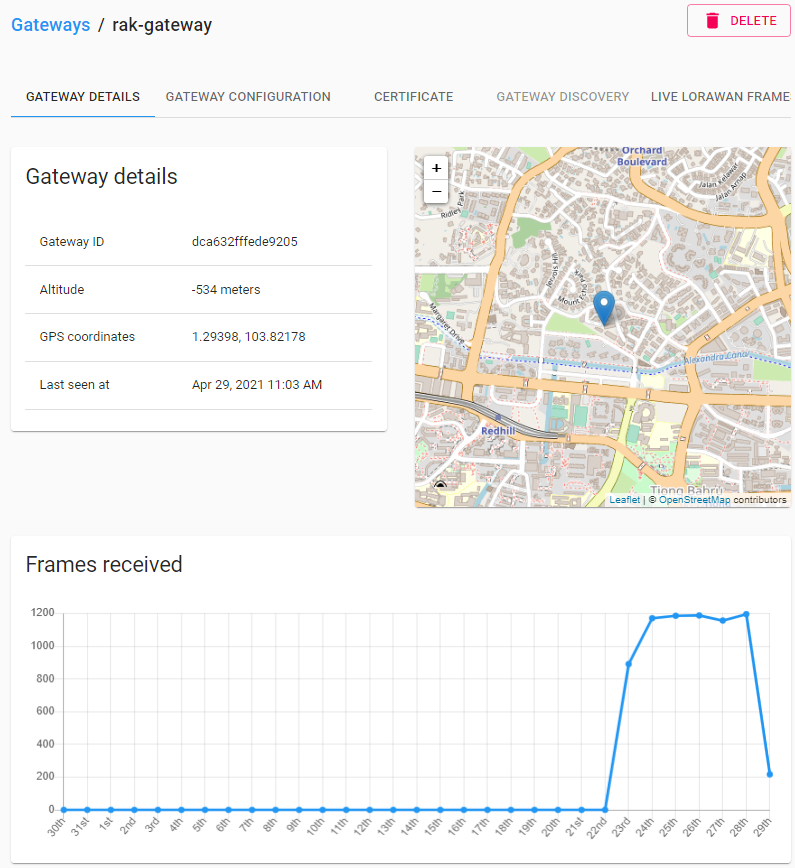Click the Orchard Boulevard label on map
Image resolution: width=795 pixels, height=868 pixels.
pos(642,156)
